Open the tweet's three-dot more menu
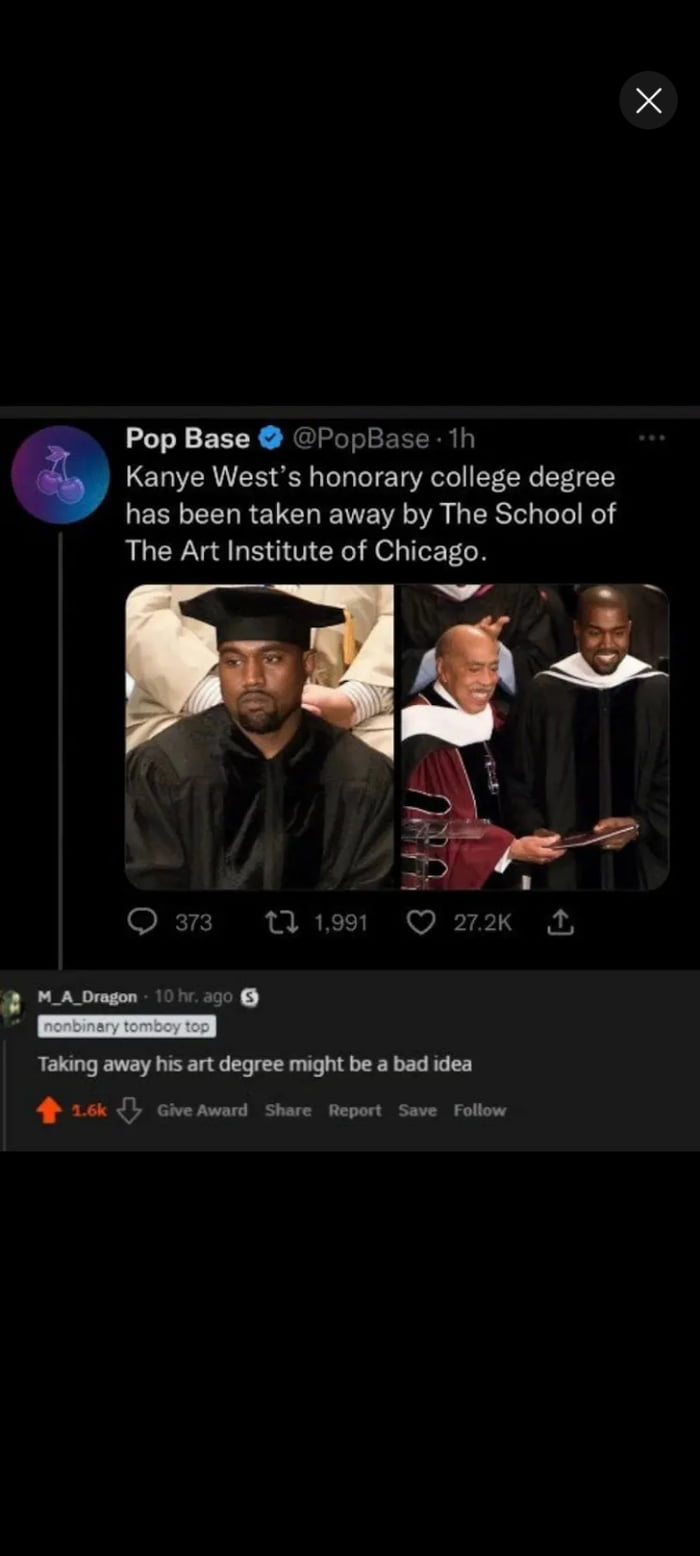 pyautogui.click(x=651, y=438)
